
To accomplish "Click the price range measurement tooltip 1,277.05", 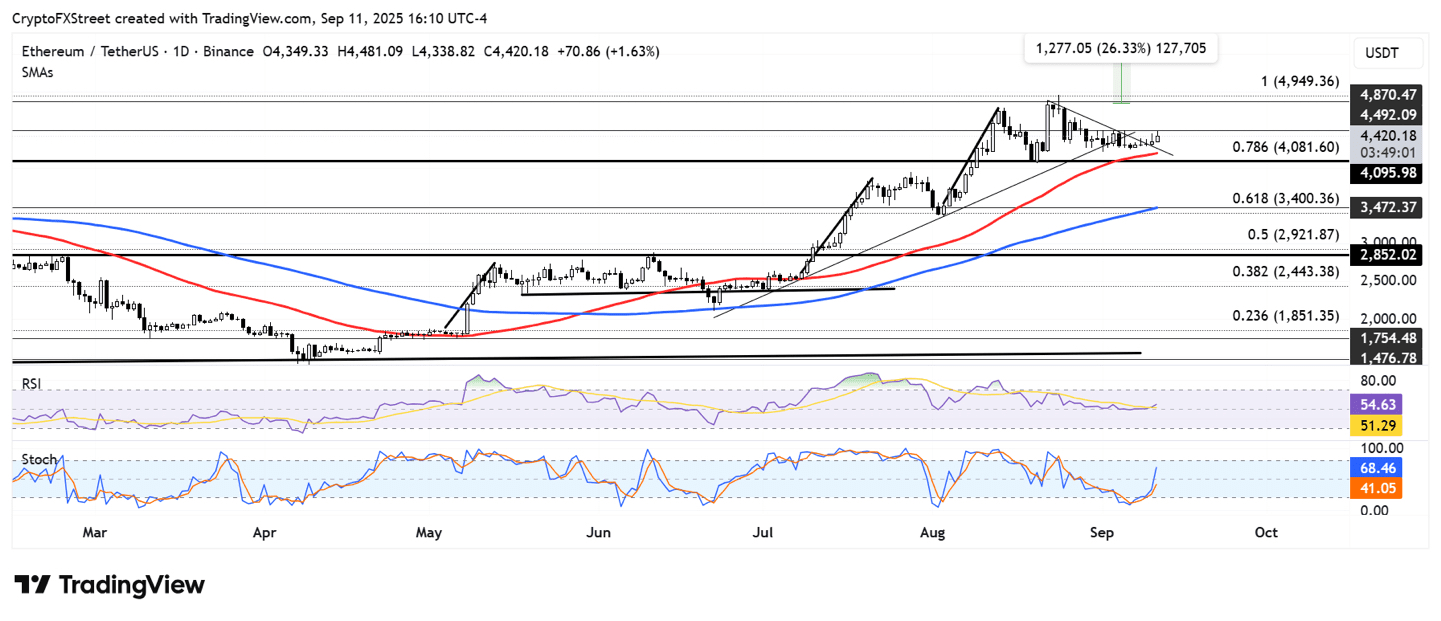I will [1119, 48].
